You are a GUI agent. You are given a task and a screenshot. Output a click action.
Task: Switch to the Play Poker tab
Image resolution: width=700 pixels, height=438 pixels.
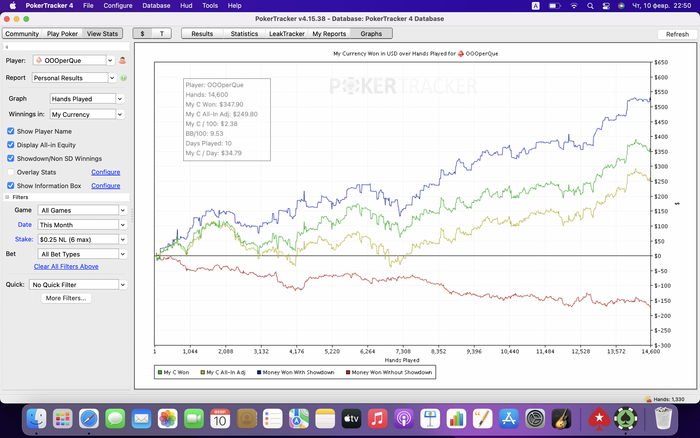click(62, 33)
